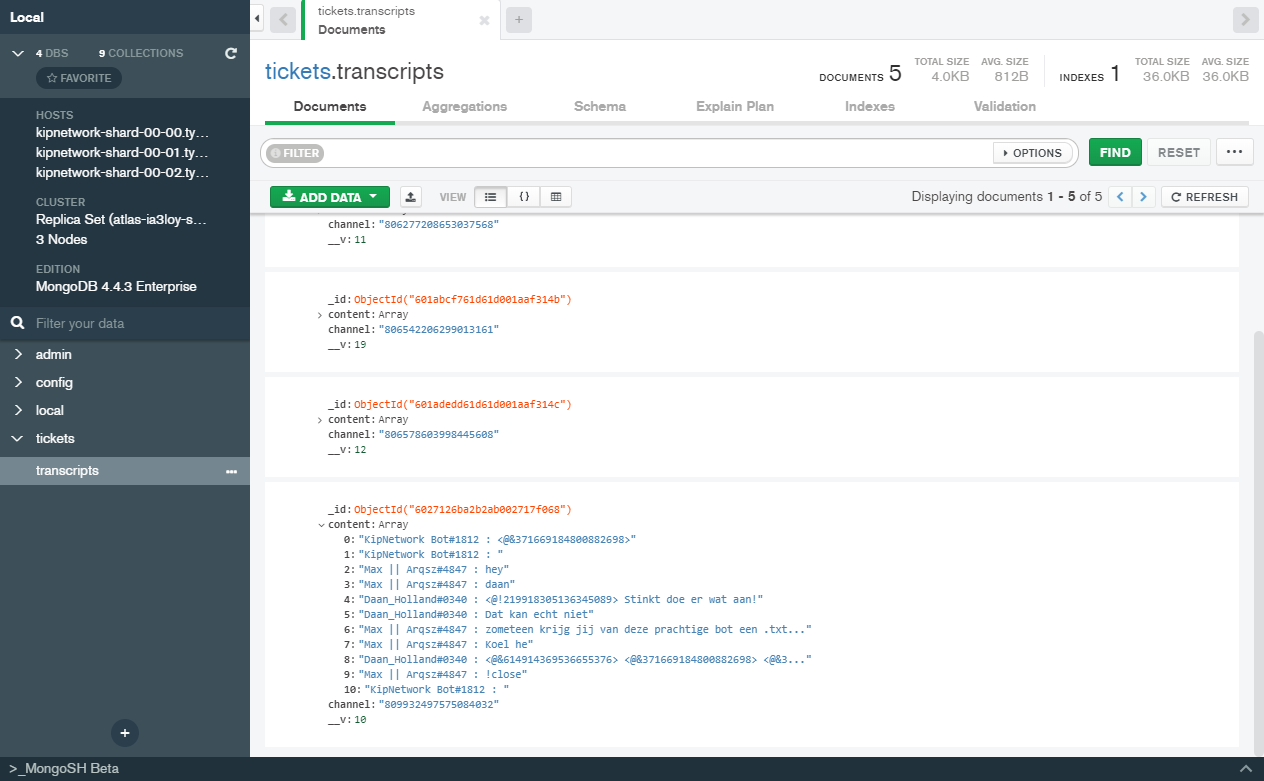1264x781 pixels.
Task: Switch to the Aggregations tab
Action: click(464, 106)
